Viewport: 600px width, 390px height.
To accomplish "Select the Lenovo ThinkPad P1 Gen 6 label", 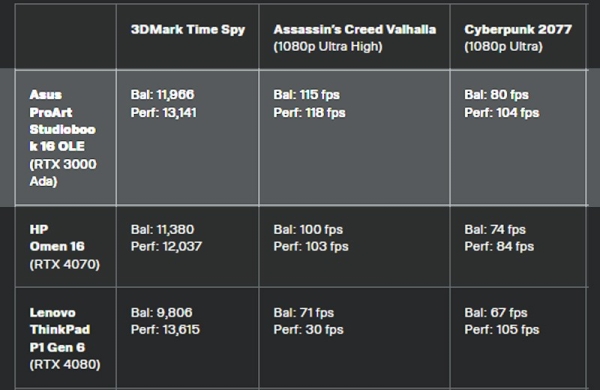I will tap(65, 338).
